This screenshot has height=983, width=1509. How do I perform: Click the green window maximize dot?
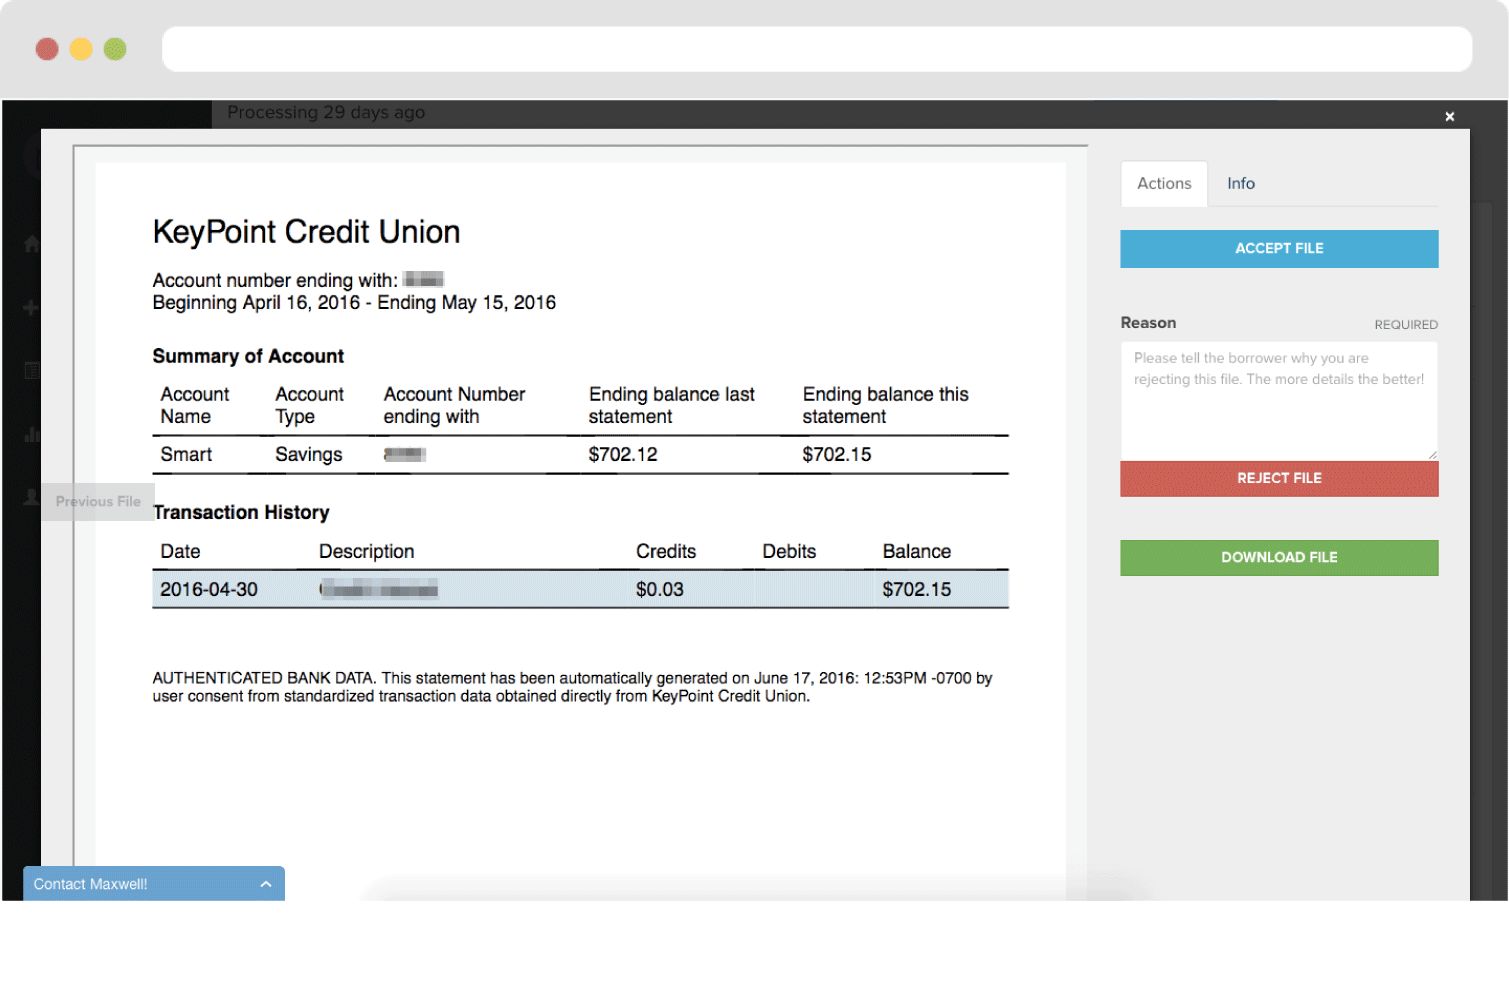coord(115,49)
